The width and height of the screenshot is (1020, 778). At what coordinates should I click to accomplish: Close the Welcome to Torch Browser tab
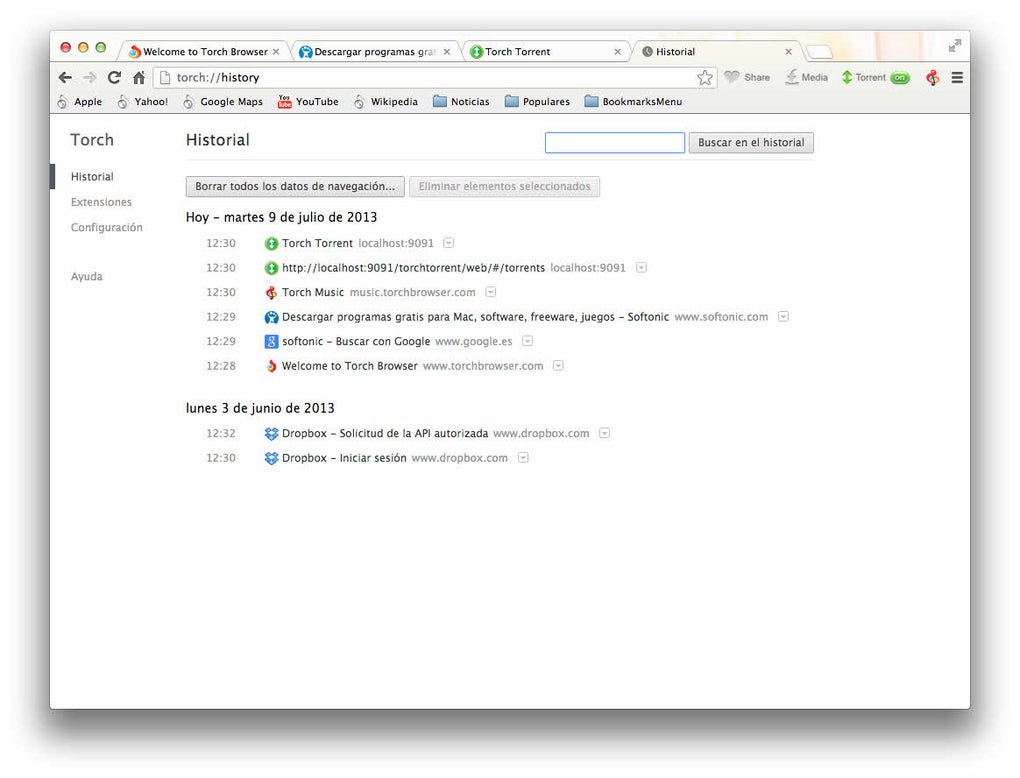(276, 51)
